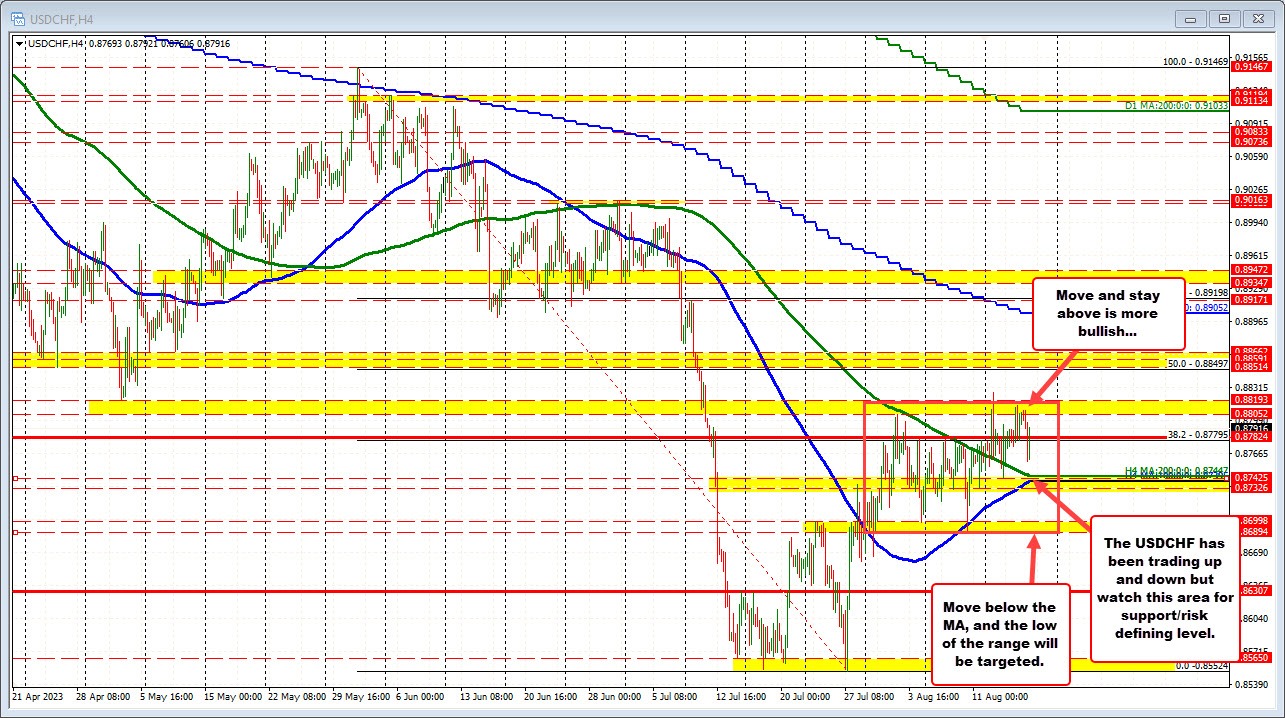Minimize the USDCHF chart window
This screenshot has width=1285, height=718.
(1190, 18)
